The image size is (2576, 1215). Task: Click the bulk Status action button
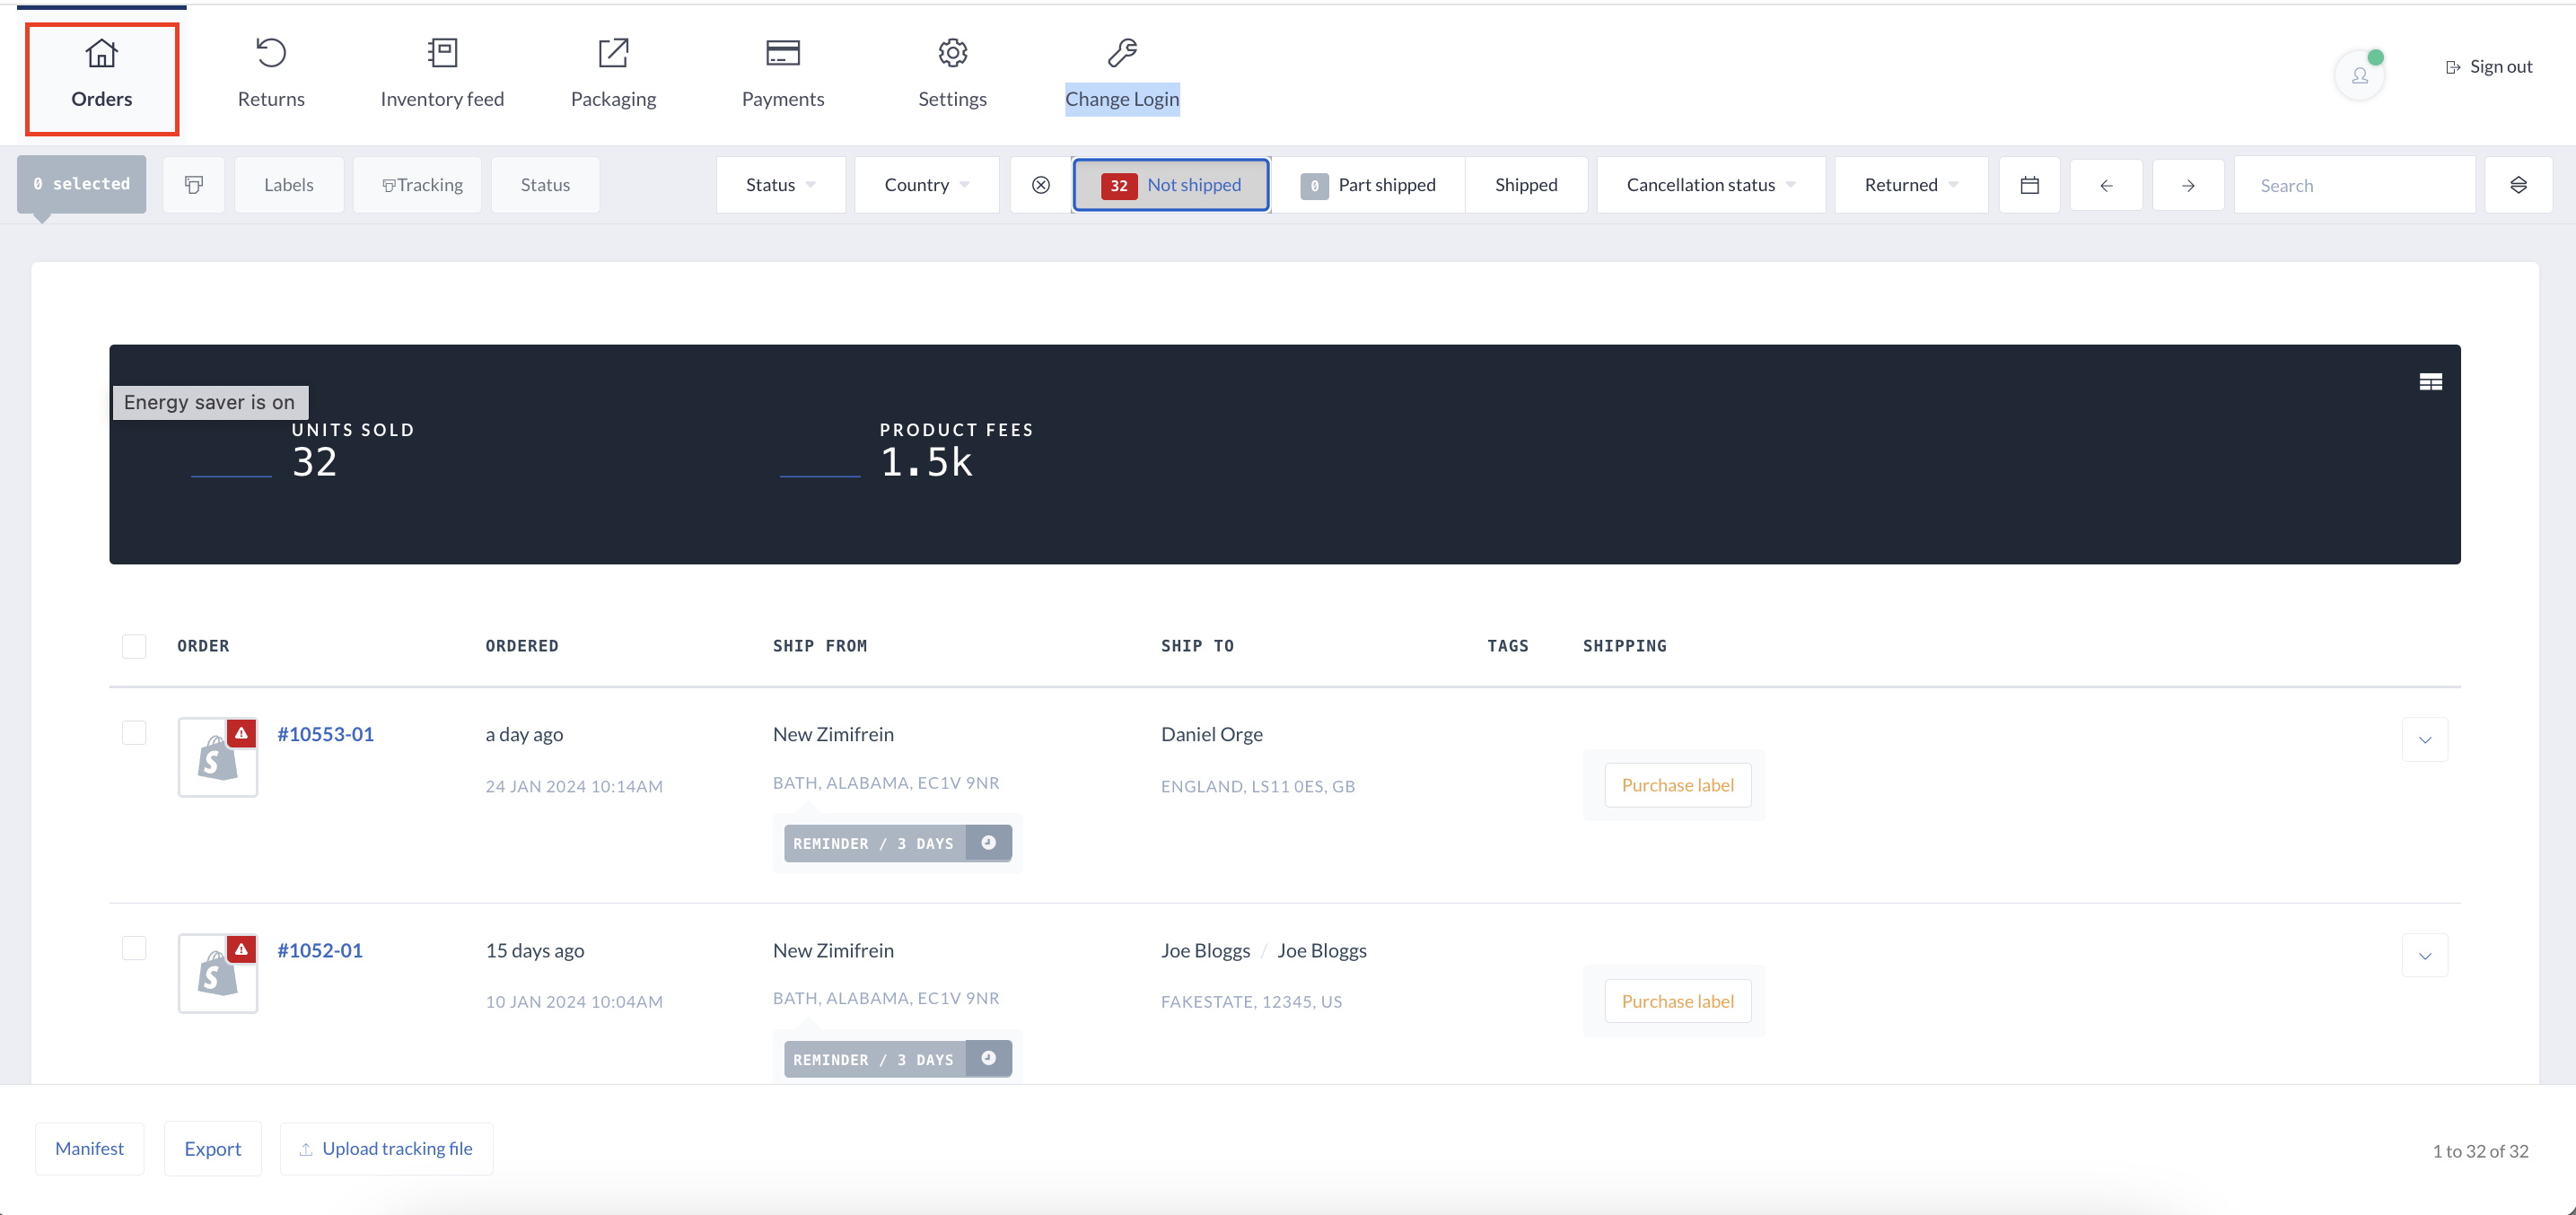[x=545, y=185]
